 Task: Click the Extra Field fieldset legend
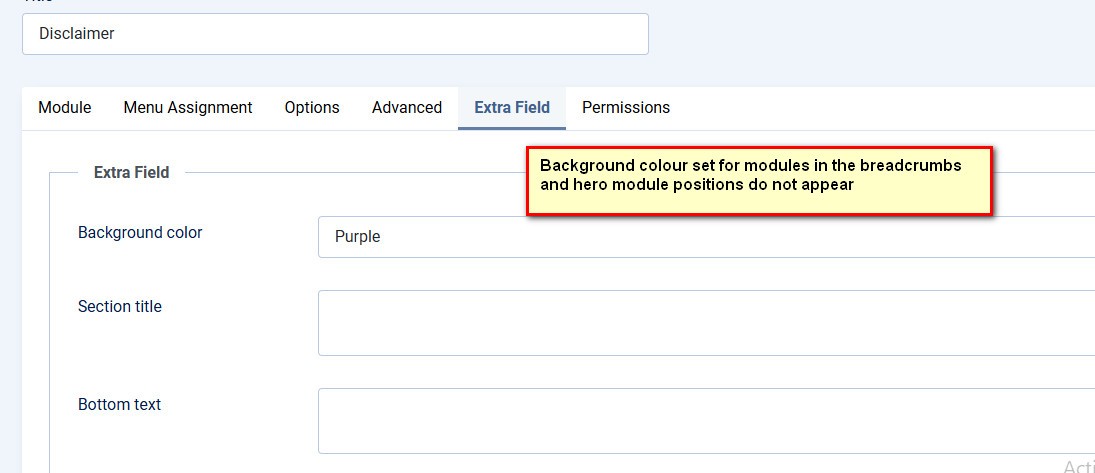coord(132,173)
